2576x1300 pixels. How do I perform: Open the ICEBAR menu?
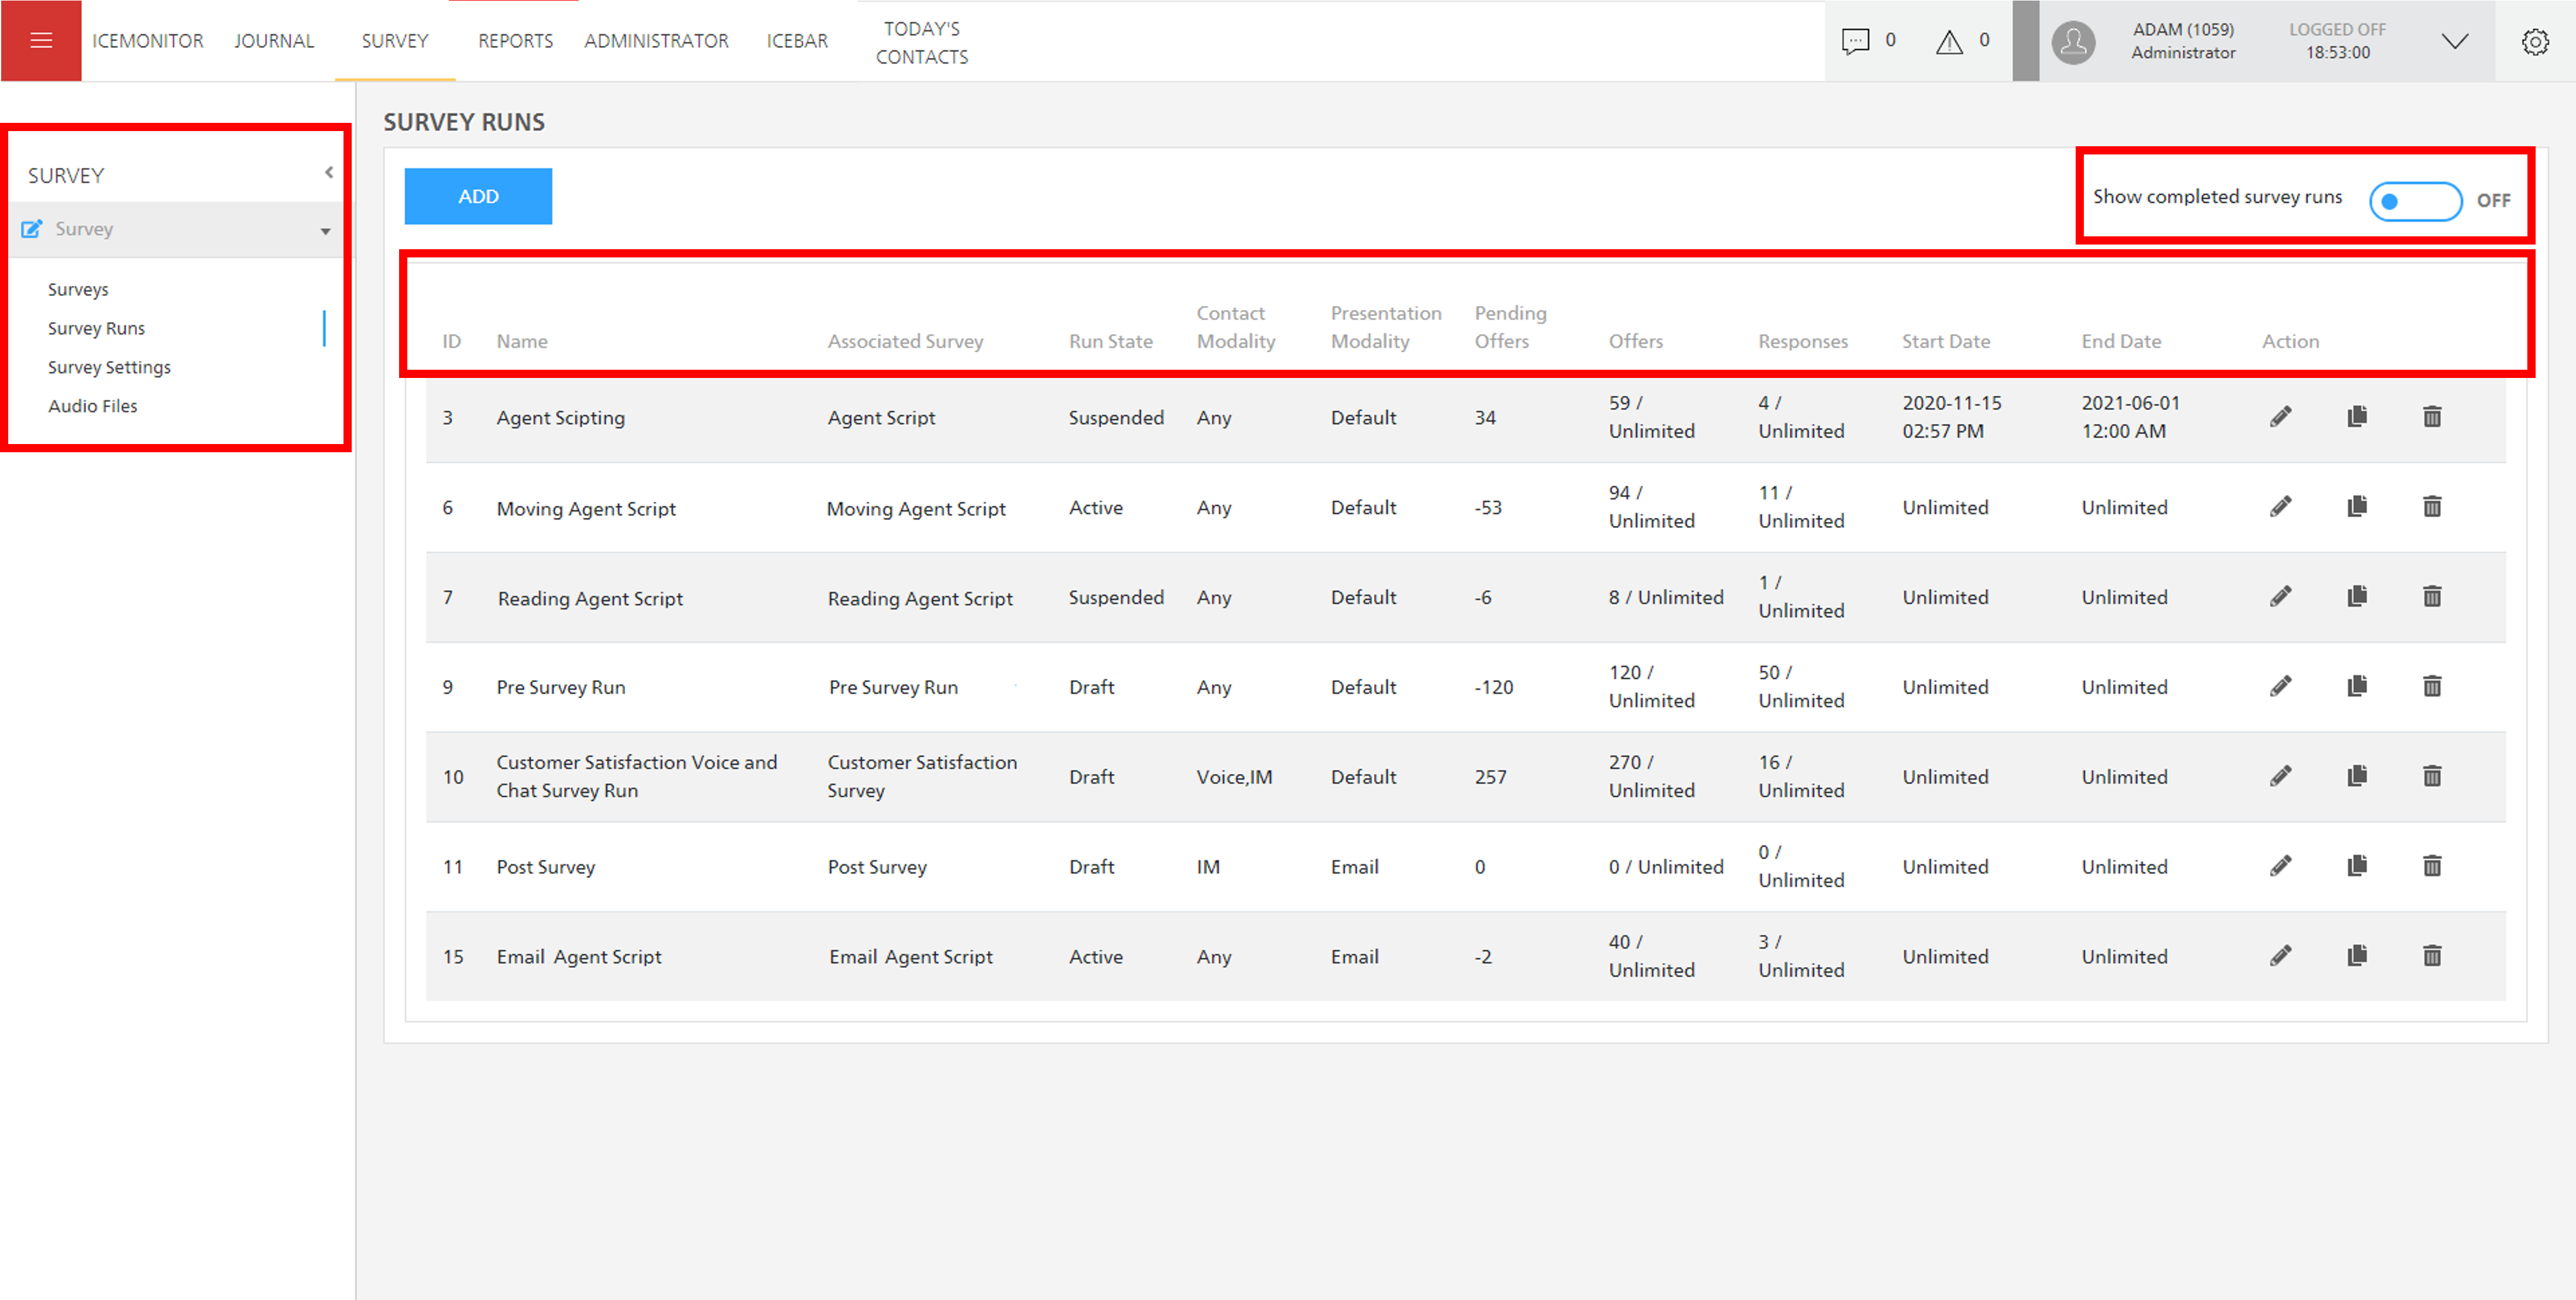point(797,41)
